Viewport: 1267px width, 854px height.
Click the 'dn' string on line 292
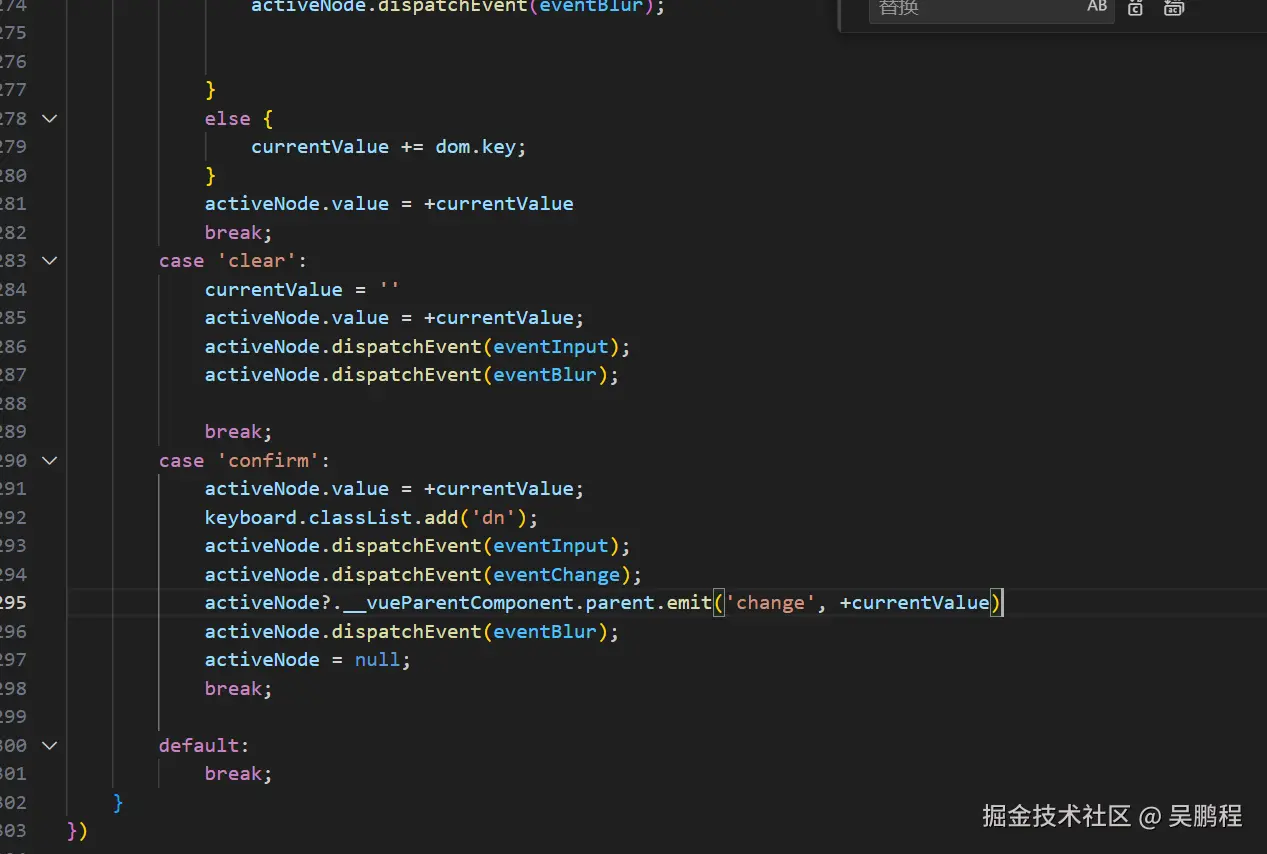tap(493, 517)
